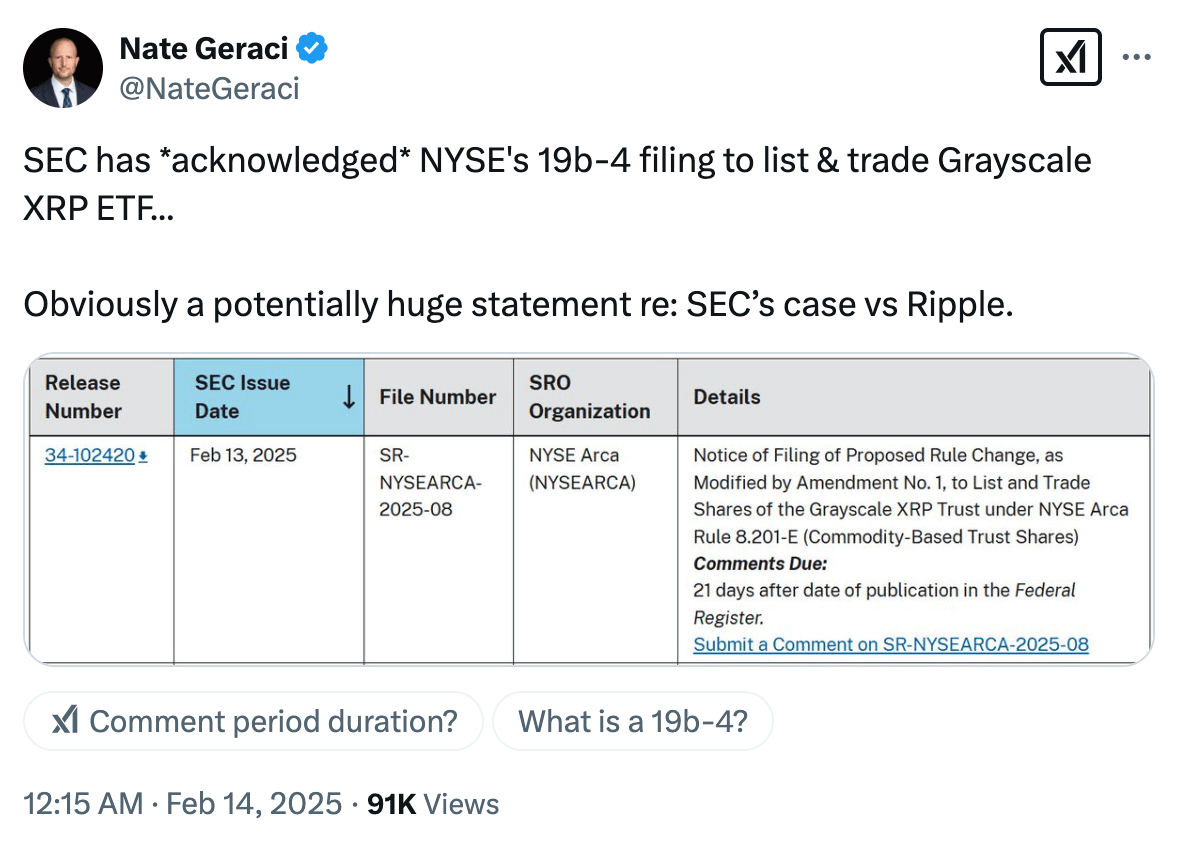The image size is (1180, 844).
Task: Open the three-dots more options menu
Action: (1137, 57)
